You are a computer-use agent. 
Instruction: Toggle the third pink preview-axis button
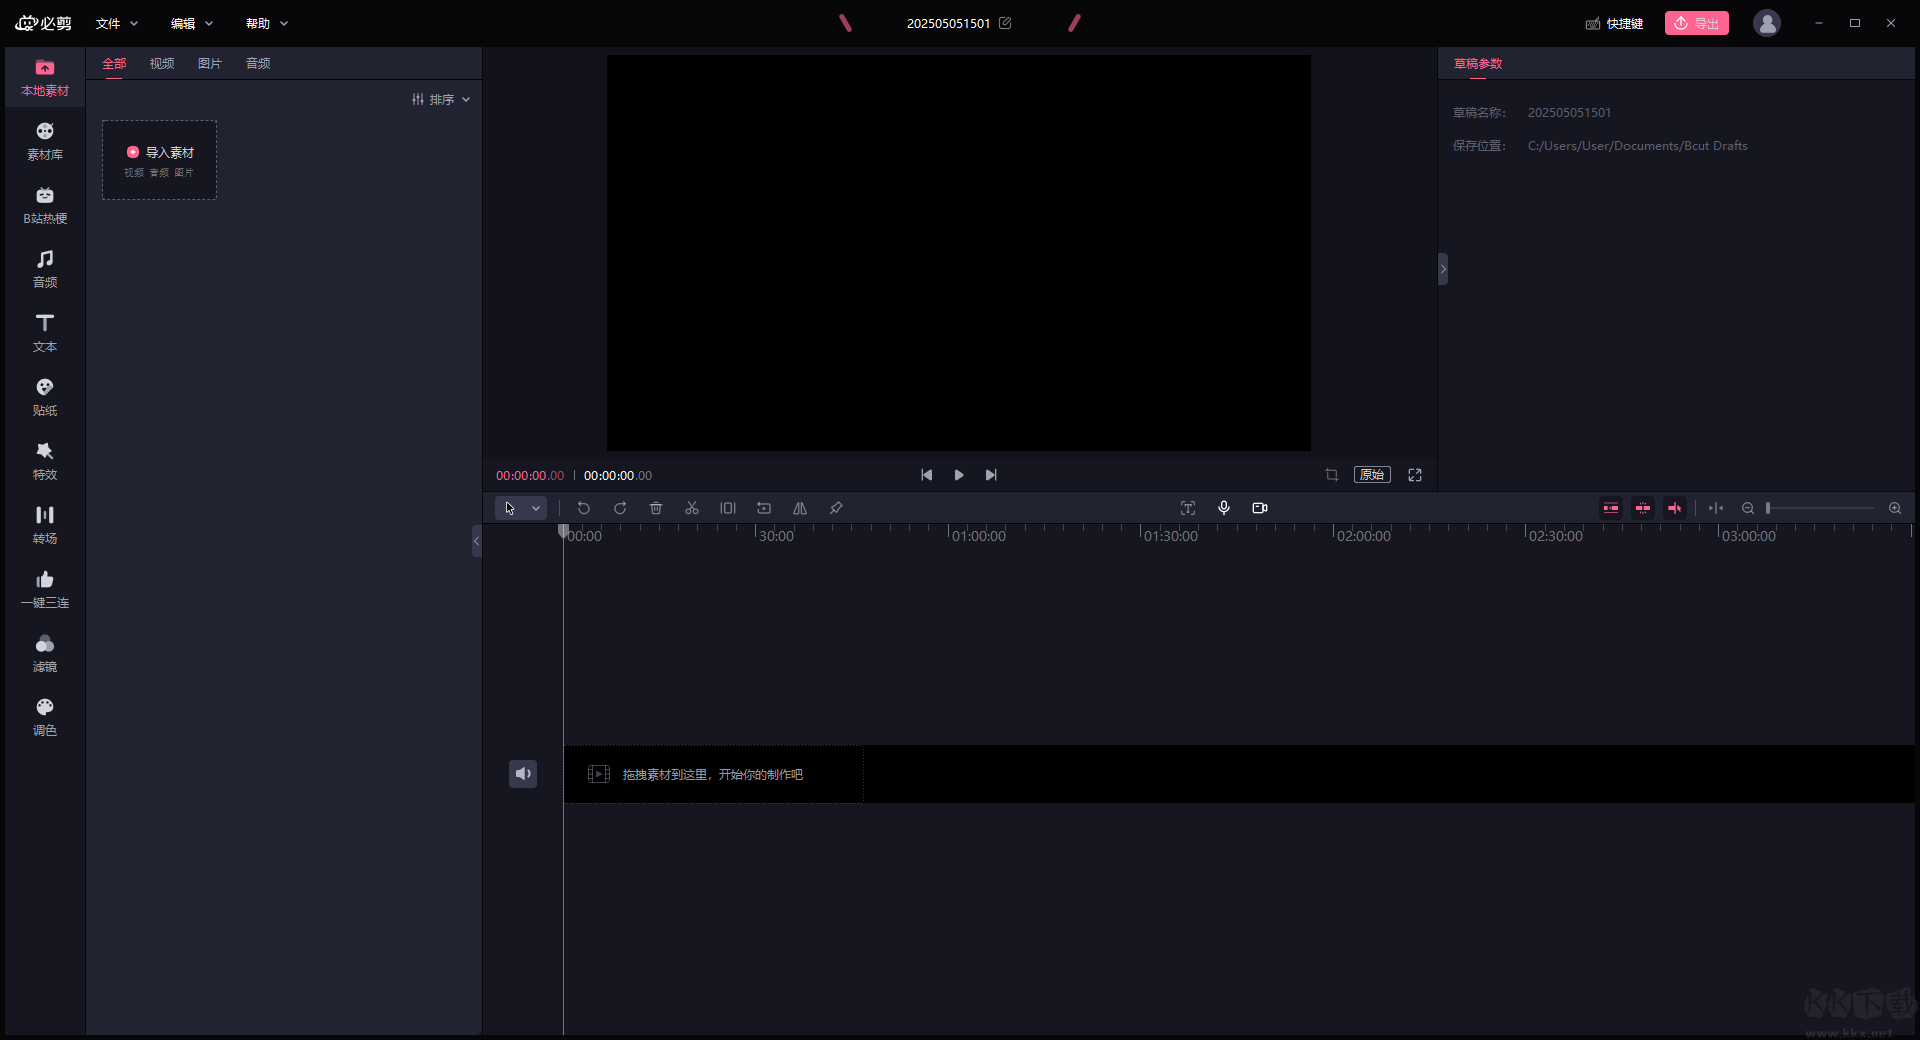(1675, 508)
